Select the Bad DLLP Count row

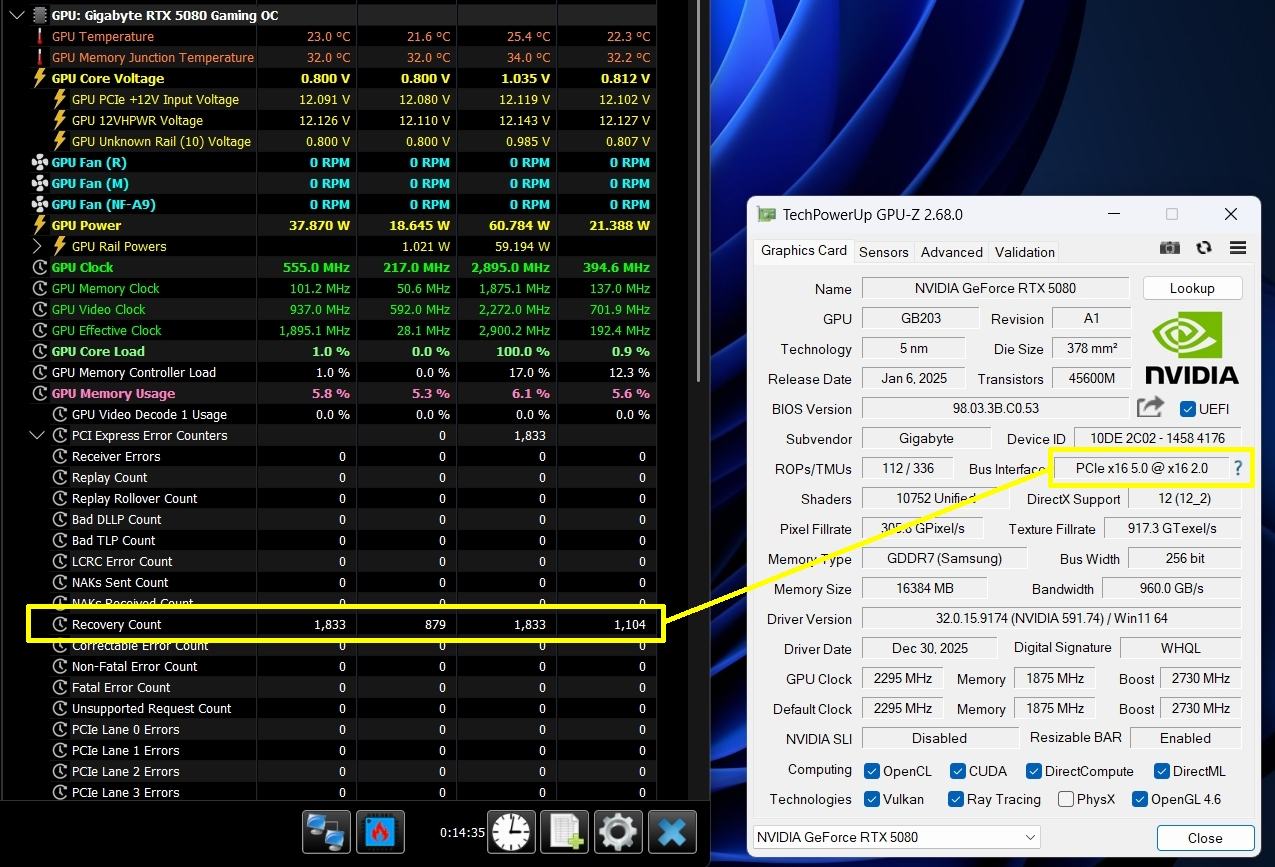pos(344,519)
